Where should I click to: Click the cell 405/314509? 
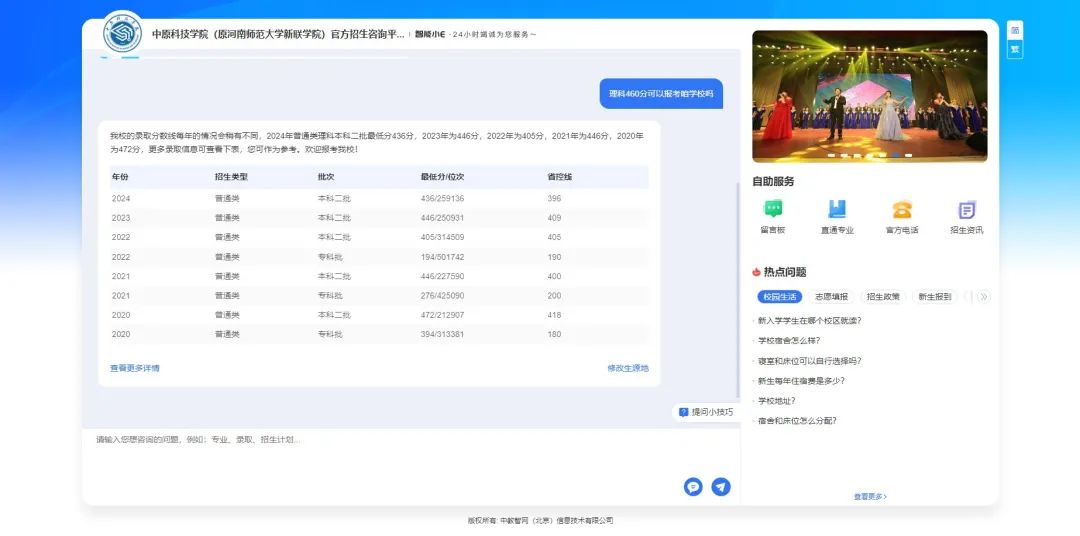(x=442, y=237)
